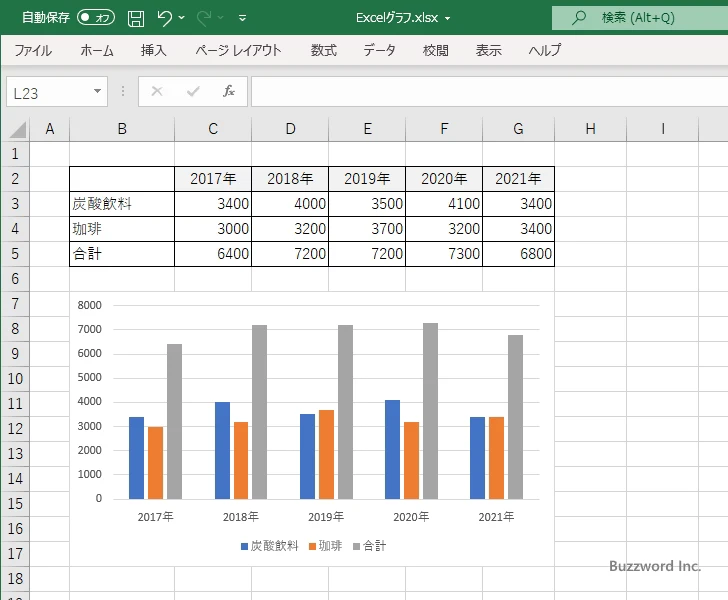The width and height of the screenshot is (728, 600).
Task: Select the 2019年 table header cell
Action: tap(367, 179)
